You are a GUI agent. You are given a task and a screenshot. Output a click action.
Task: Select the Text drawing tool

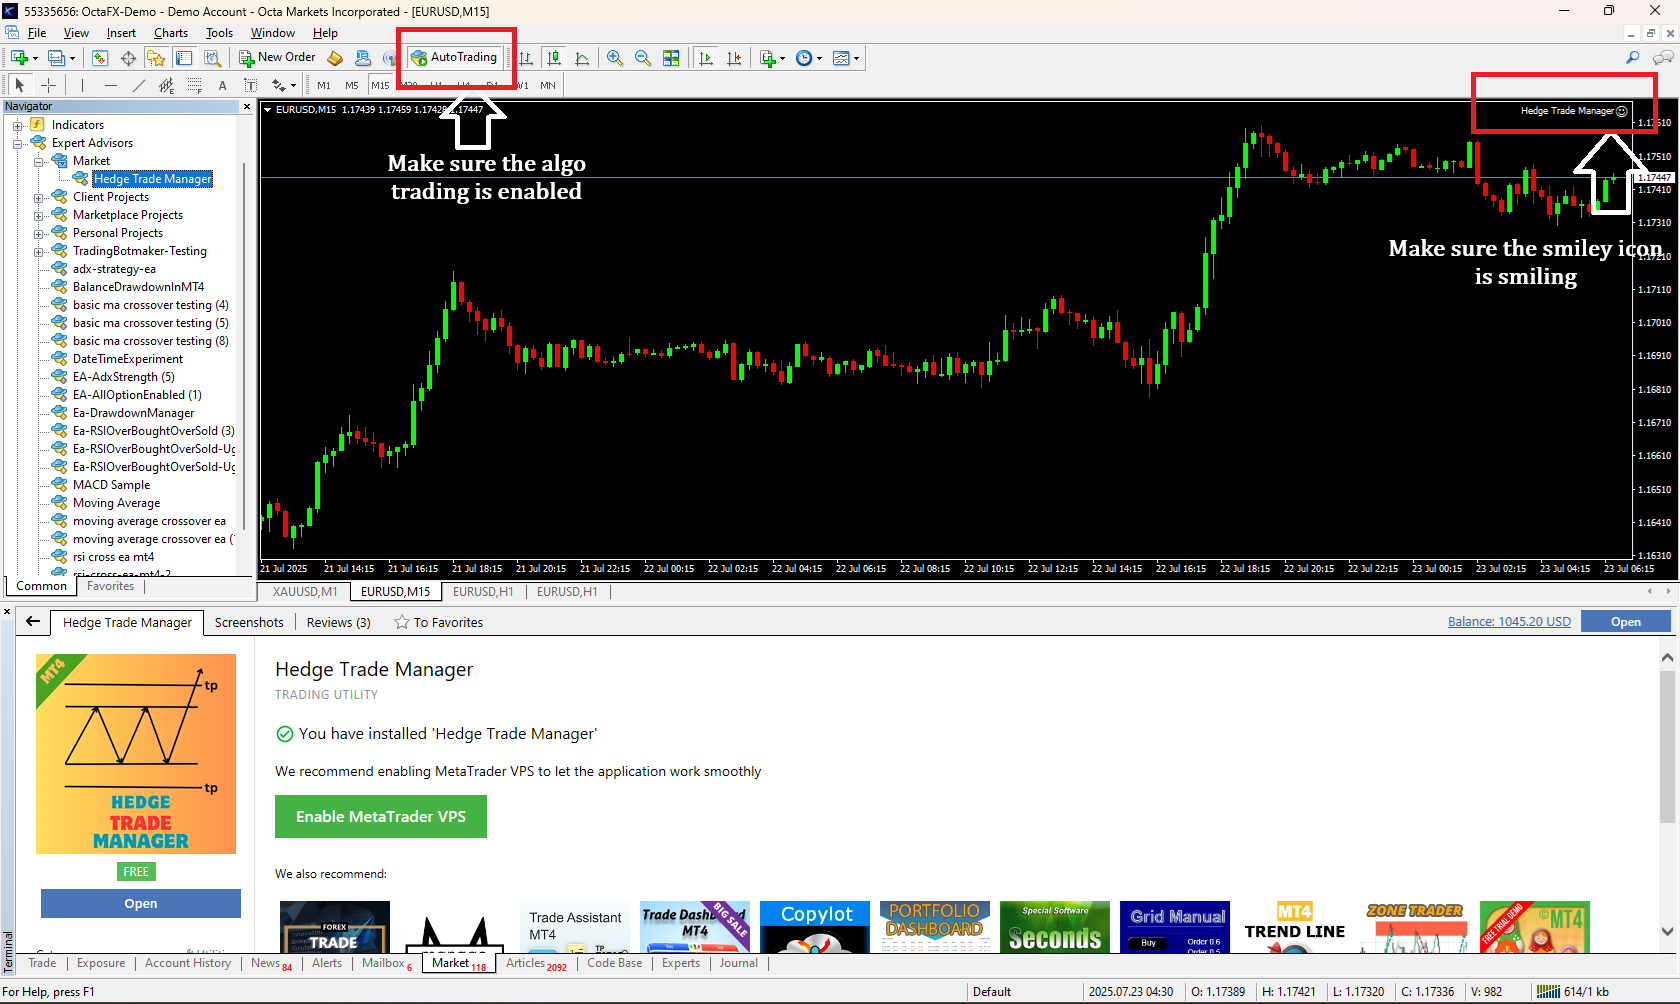tap(223, 85)
